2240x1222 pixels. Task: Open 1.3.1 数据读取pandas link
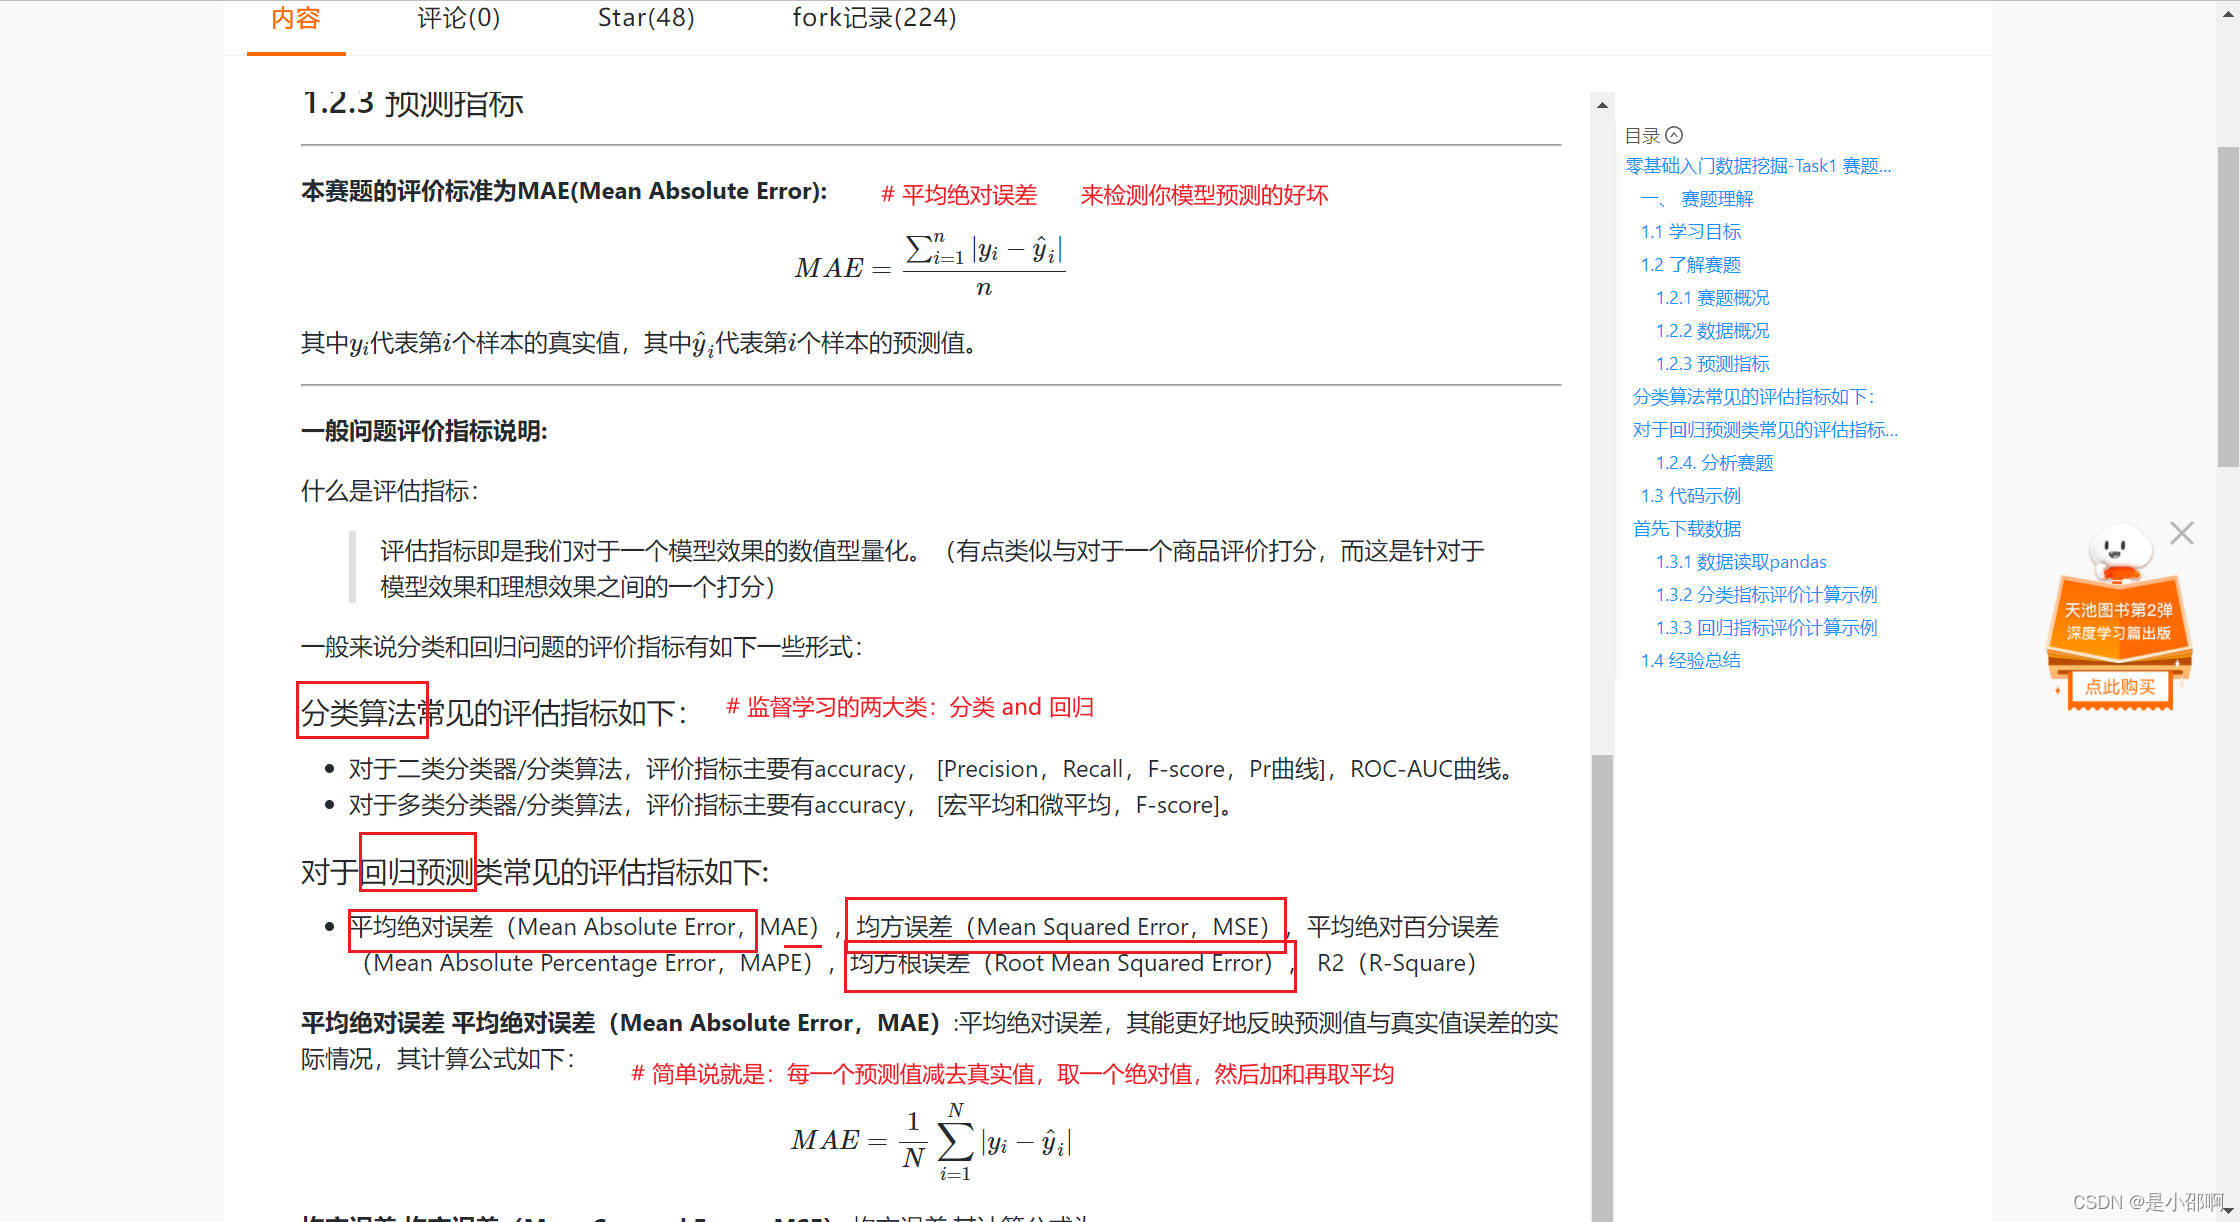click(x=1740, y=562)
